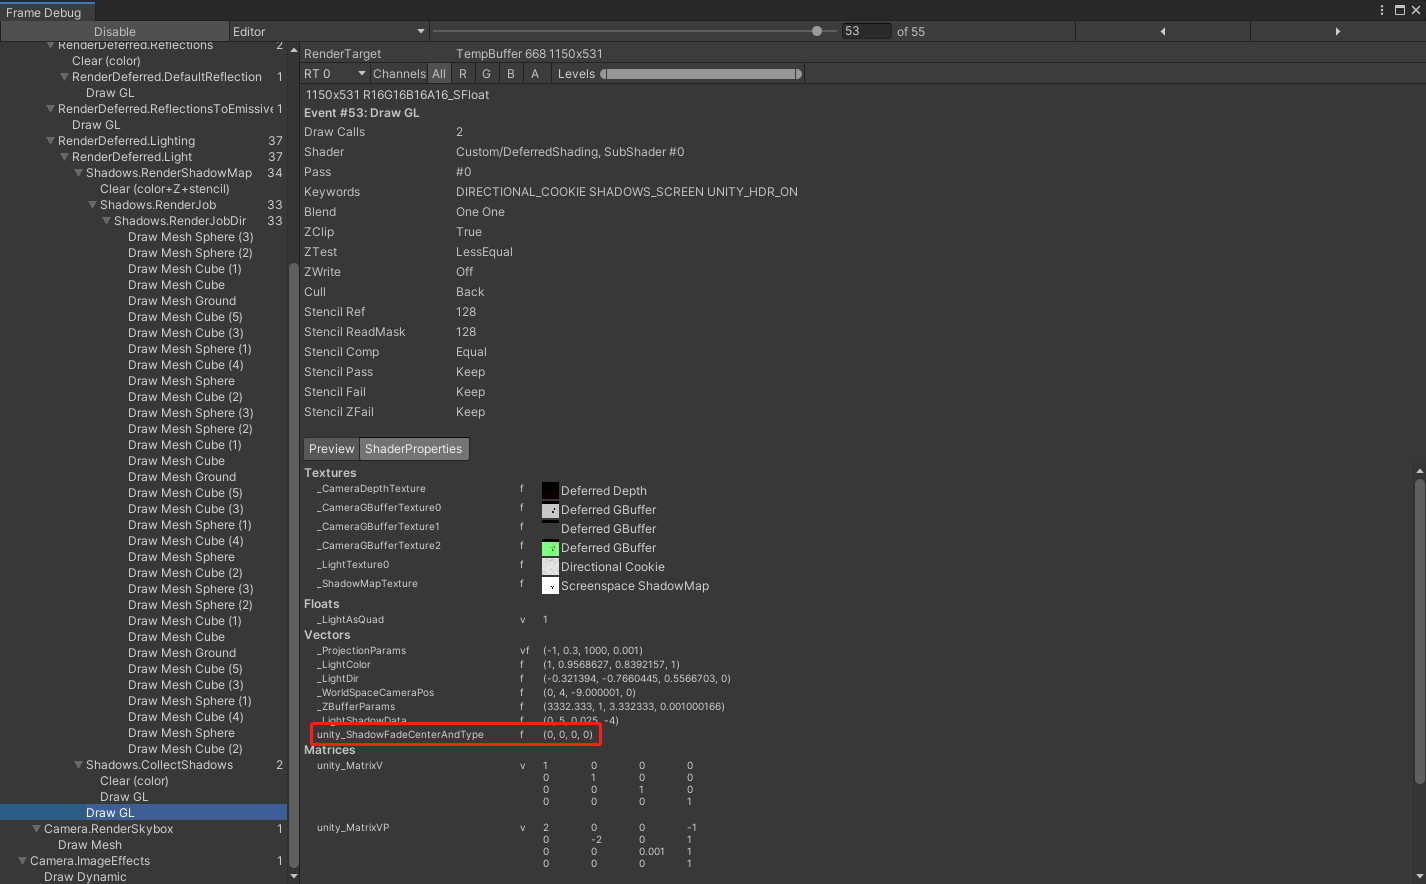This screenshot has height=884, width=1426.
Task: Collapse Shadows.RenderJobDir tree node
Action: pyautogui.click(x=106, y=221)
